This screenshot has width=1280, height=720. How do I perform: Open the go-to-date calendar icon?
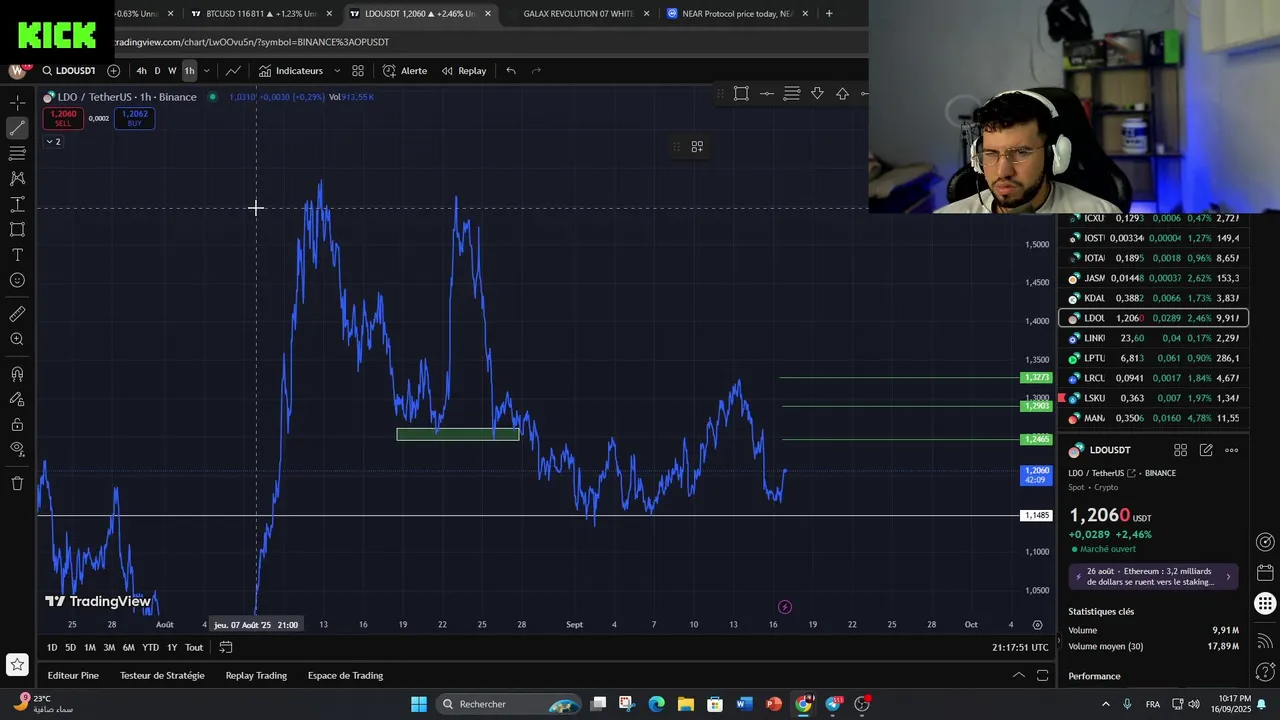click(x=226, y=648)
